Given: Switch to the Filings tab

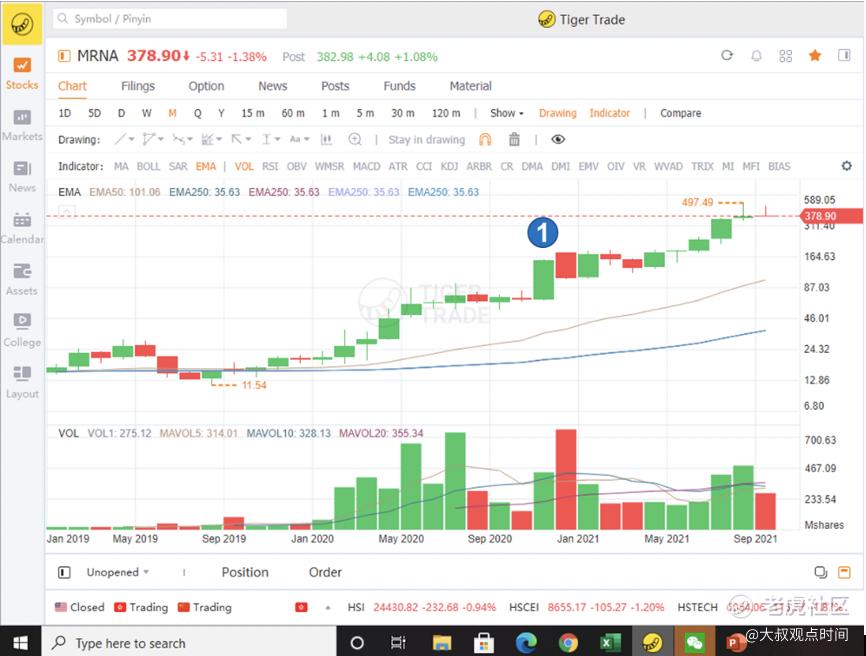Looking at the screenshot, I should [x=138, y=86].
